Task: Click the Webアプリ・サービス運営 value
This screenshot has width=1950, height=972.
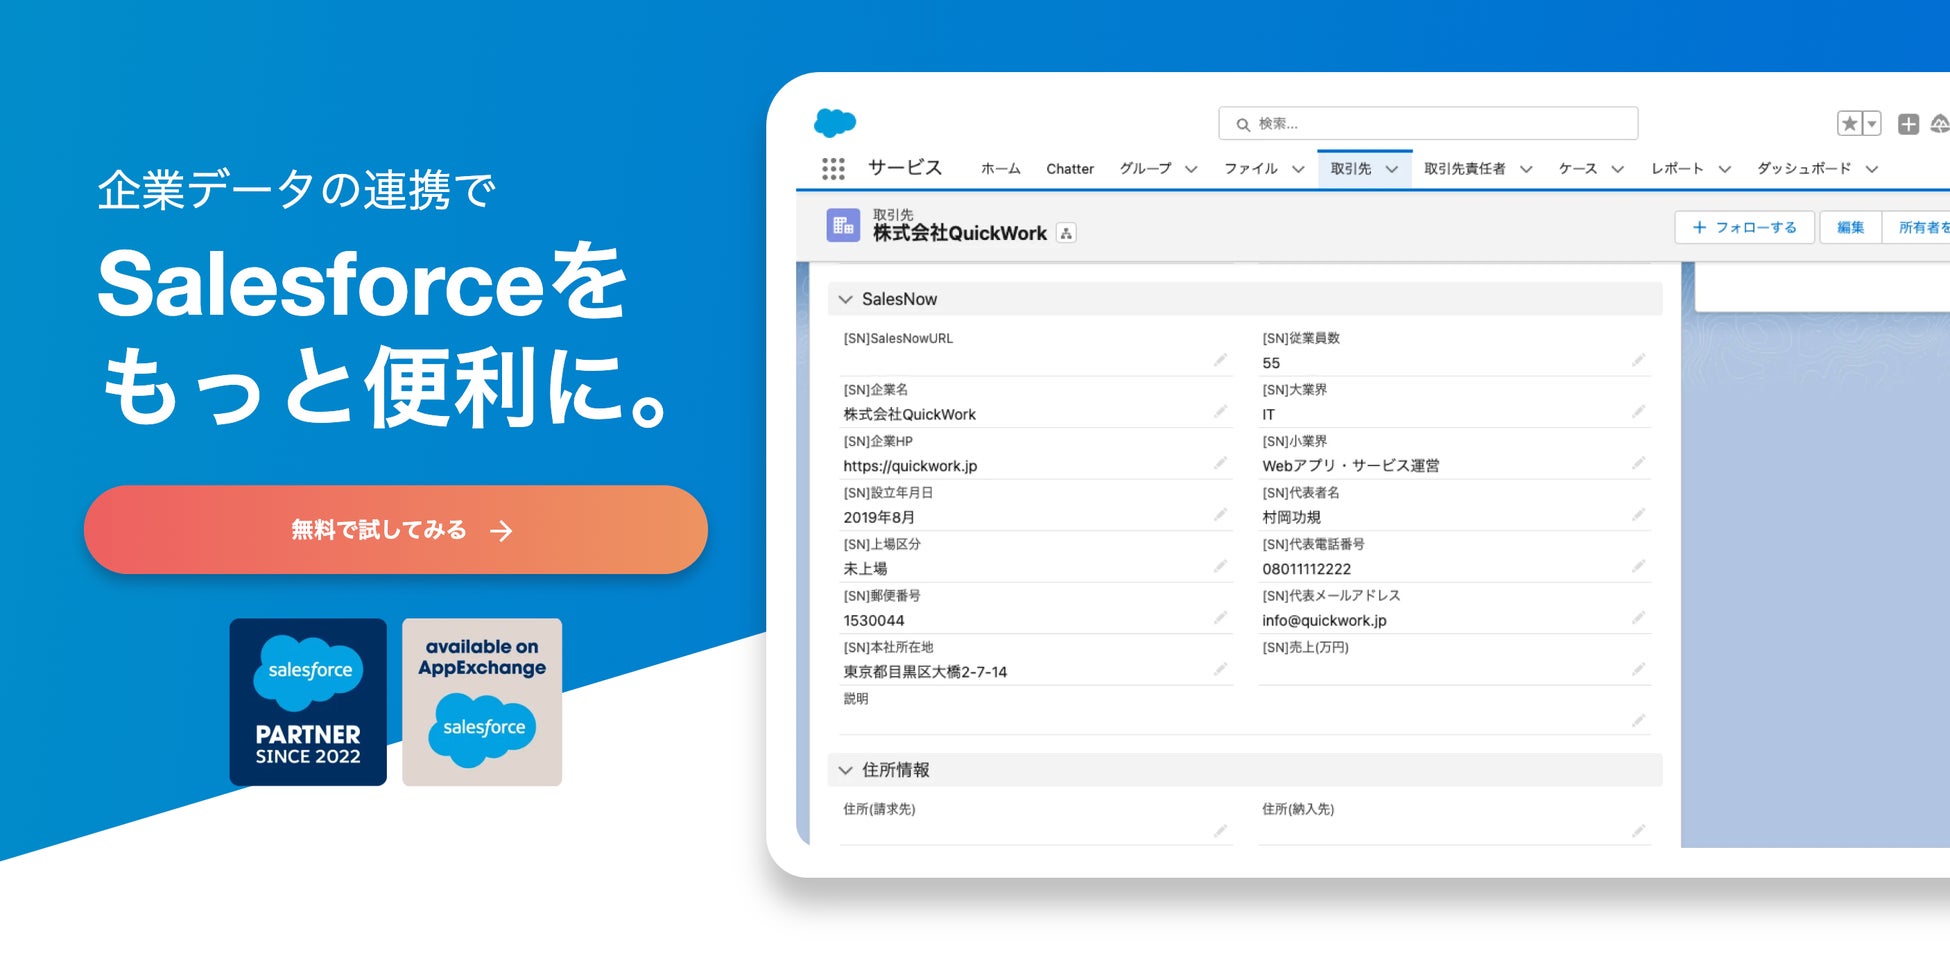Action: tap(1351, 466)
